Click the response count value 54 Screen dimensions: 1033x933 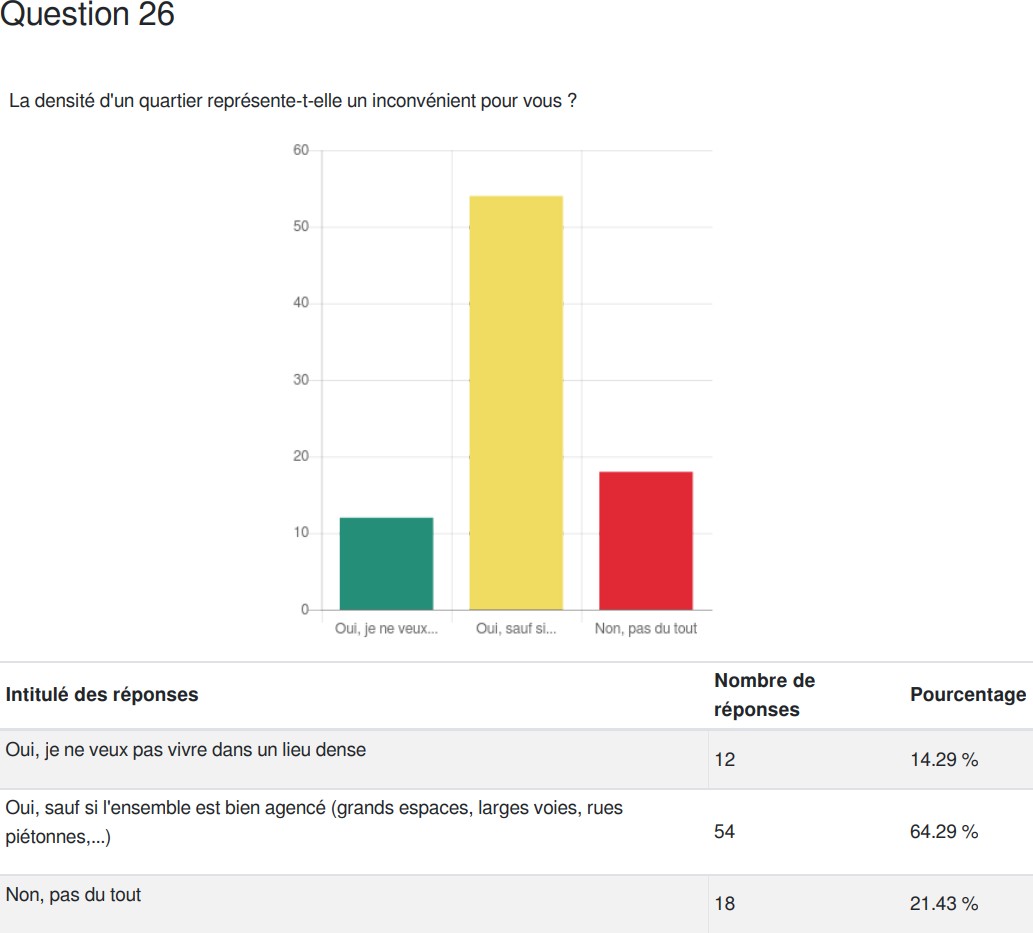pos(724,832)
